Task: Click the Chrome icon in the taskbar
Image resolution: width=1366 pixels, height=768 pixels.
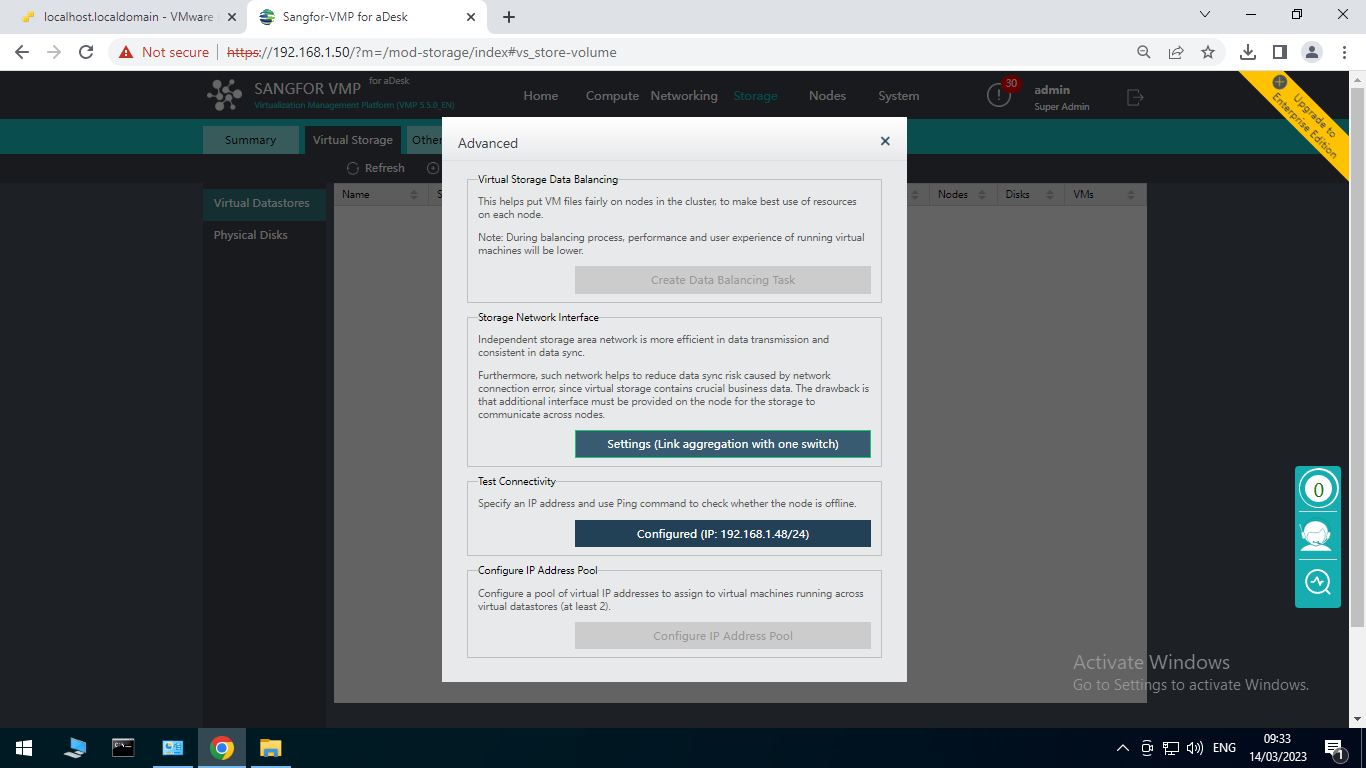Action: pos(221,747)
